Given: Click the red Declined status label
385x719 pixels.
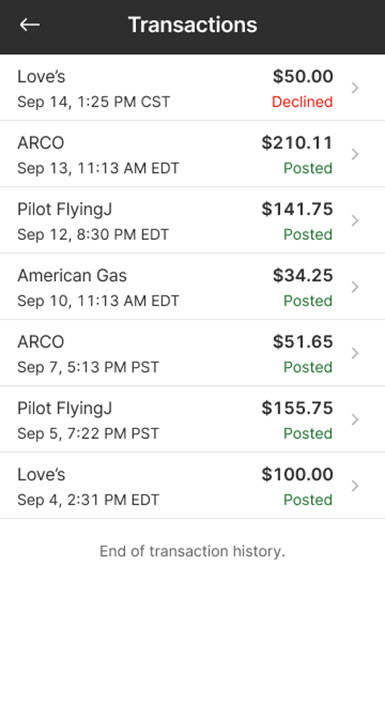Looking at the screenshot, I should click(302, 102).
